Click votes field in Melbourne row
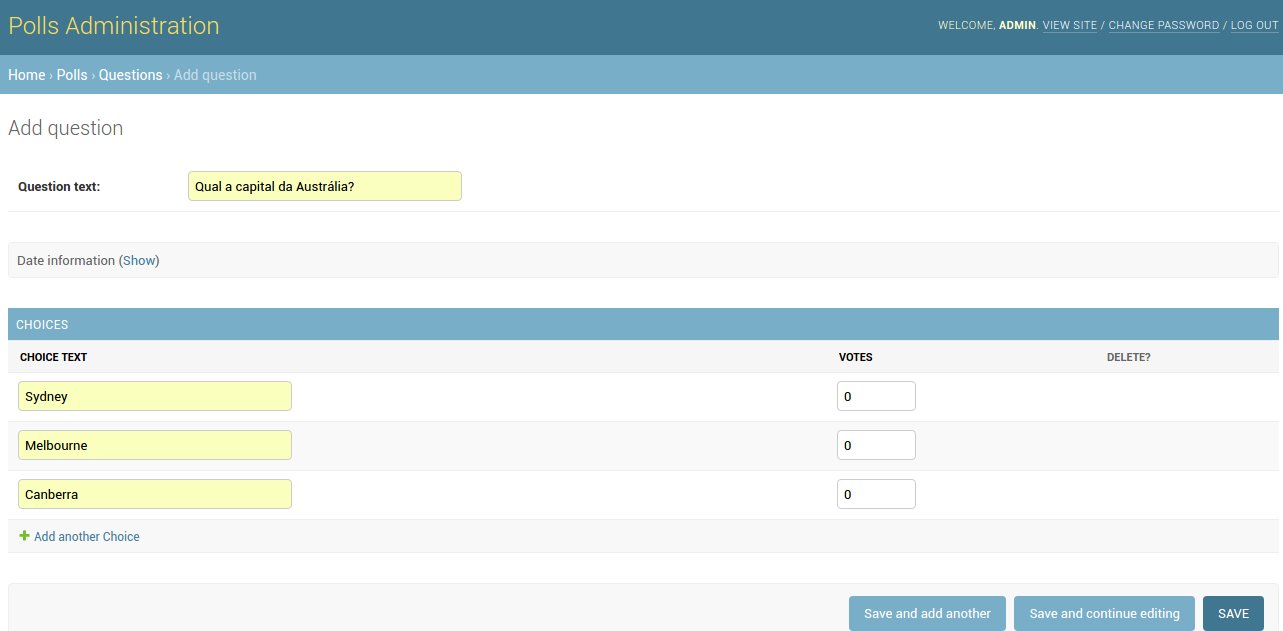The image size is (1283, 631). click(876, 445)
